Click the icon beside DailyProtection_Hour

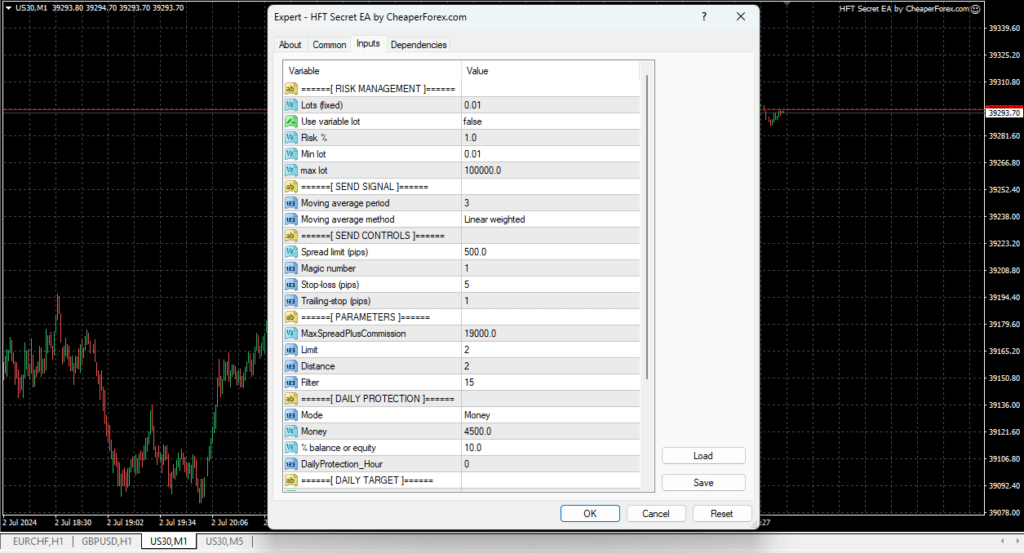tap(291, 464)
